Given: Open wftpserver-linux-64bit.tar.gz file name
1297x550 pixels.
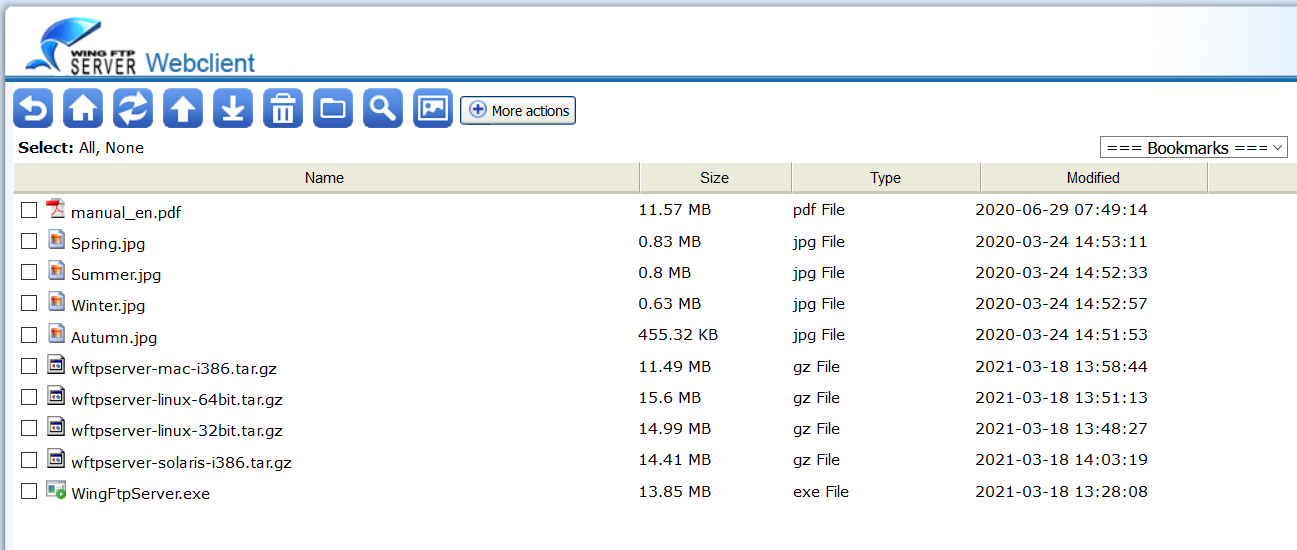Looking at the screenshot, I should tap(177, 400).
